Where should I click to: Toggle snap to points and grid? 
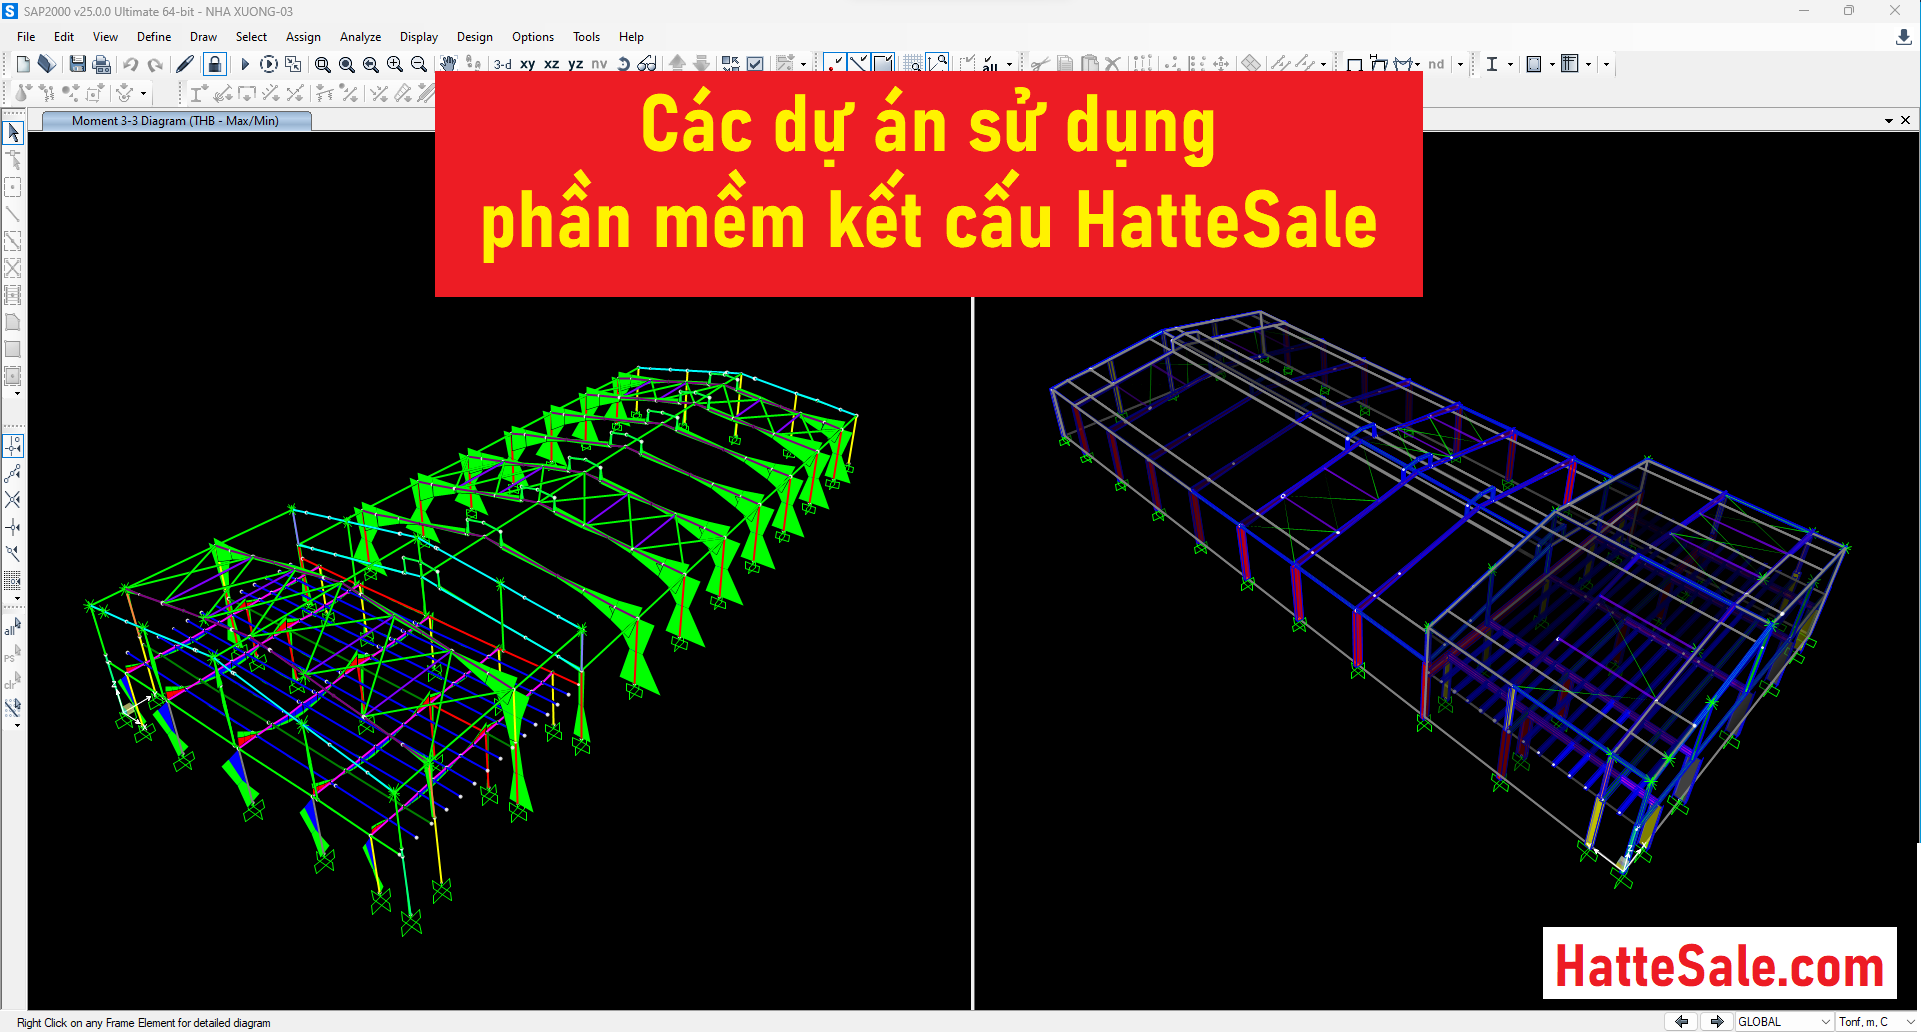click(13, 446)
